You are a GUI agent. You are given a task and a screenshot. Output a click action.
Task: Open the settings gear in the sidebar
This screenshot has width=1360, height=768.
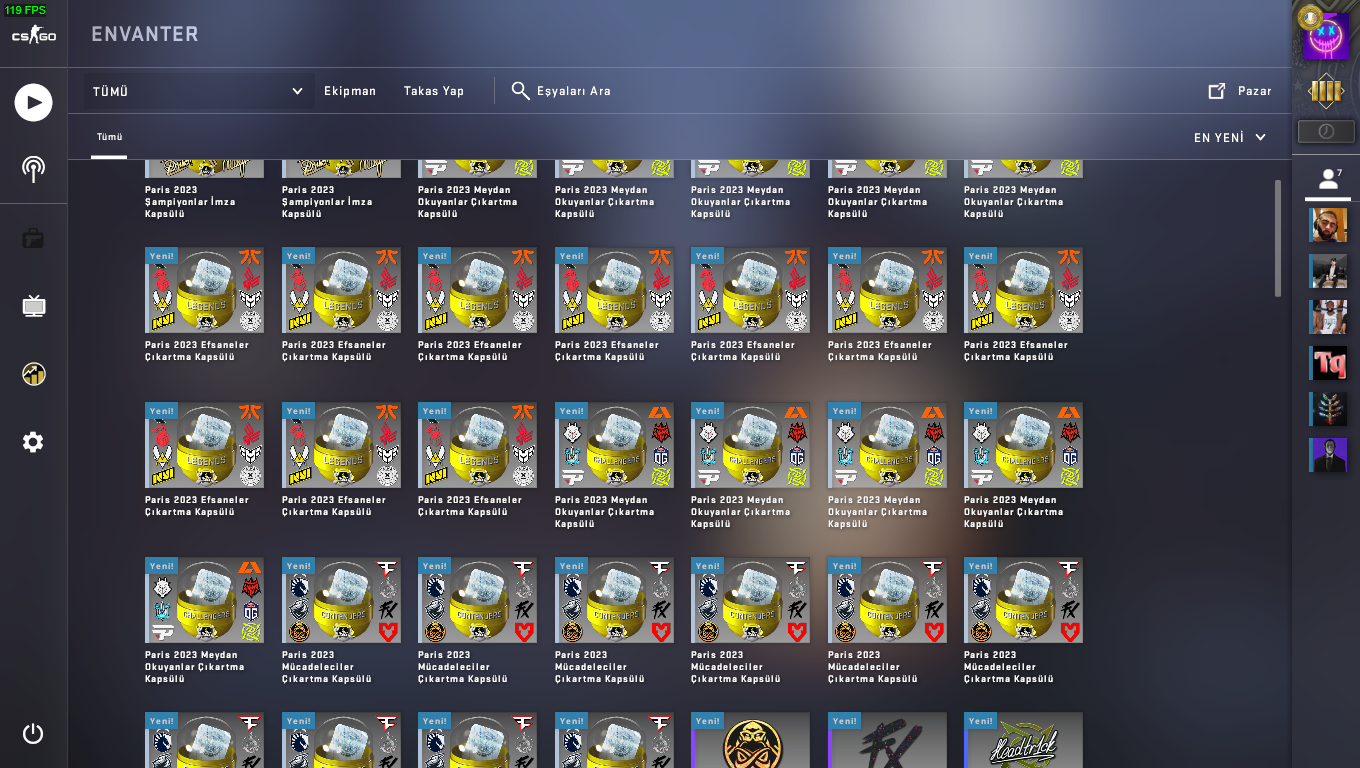click(x=33, y=442)
